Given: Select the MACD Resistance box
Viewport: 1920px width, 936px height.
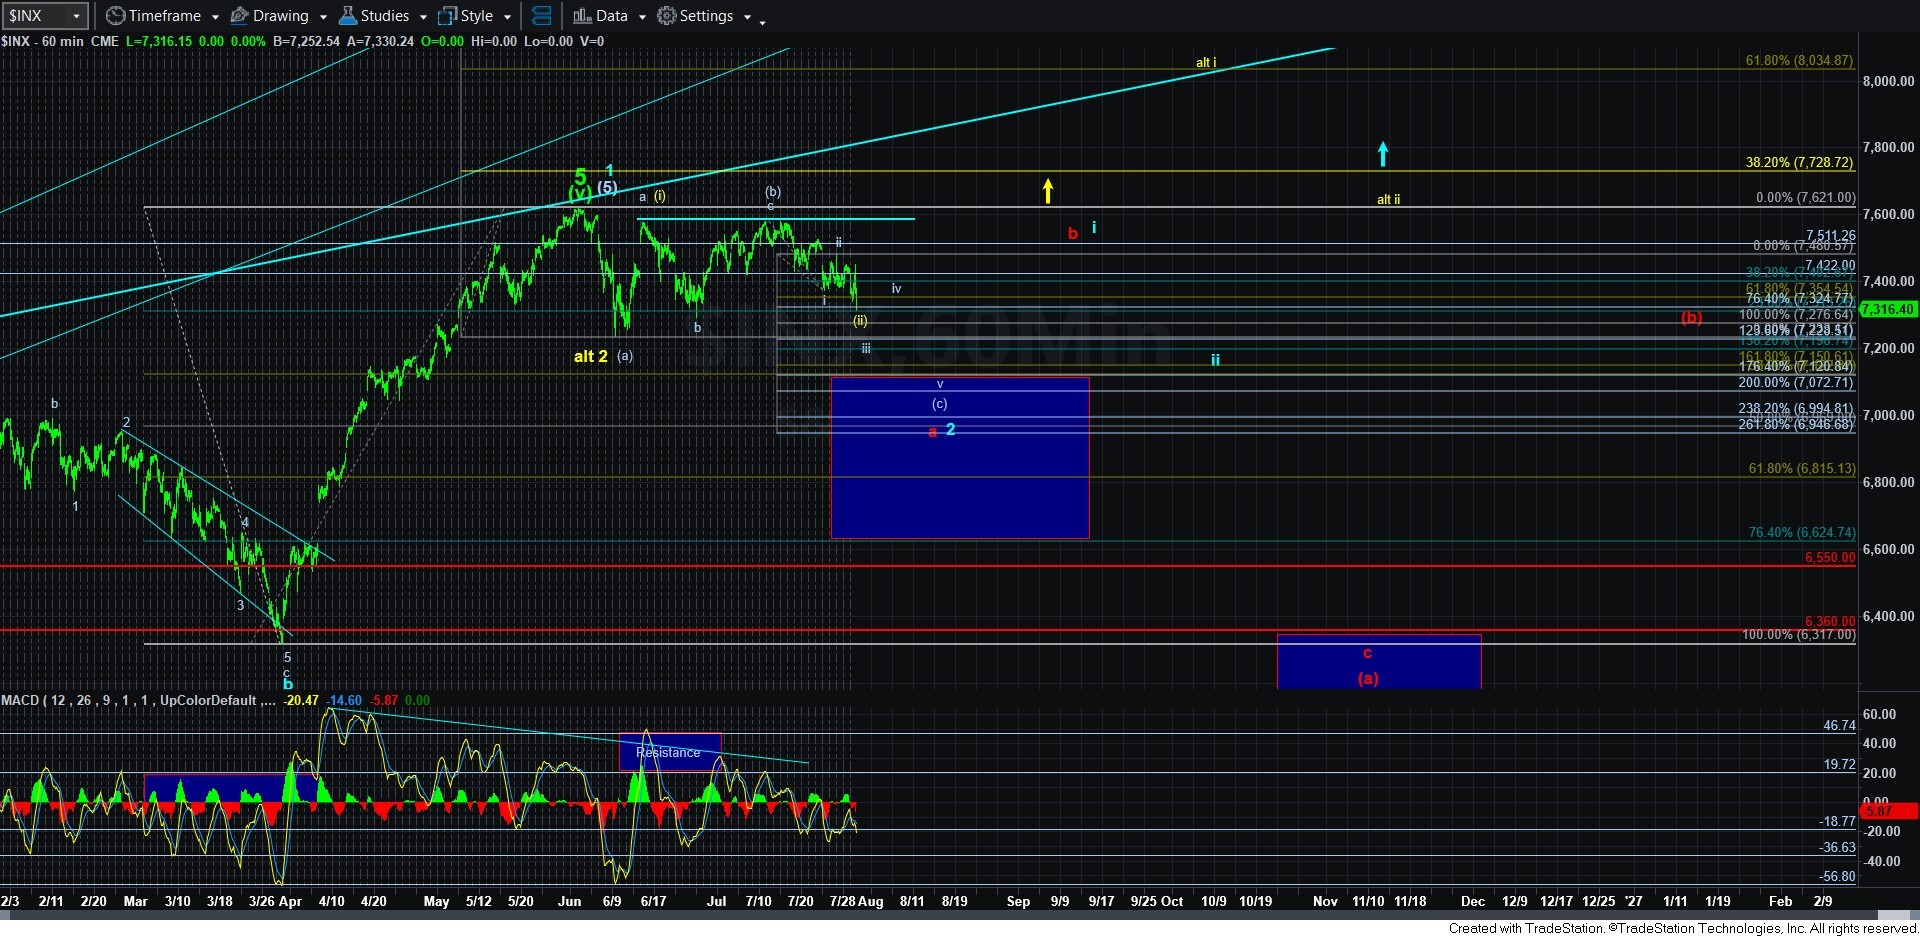Looking at the screenshot, I should point(670,752).
